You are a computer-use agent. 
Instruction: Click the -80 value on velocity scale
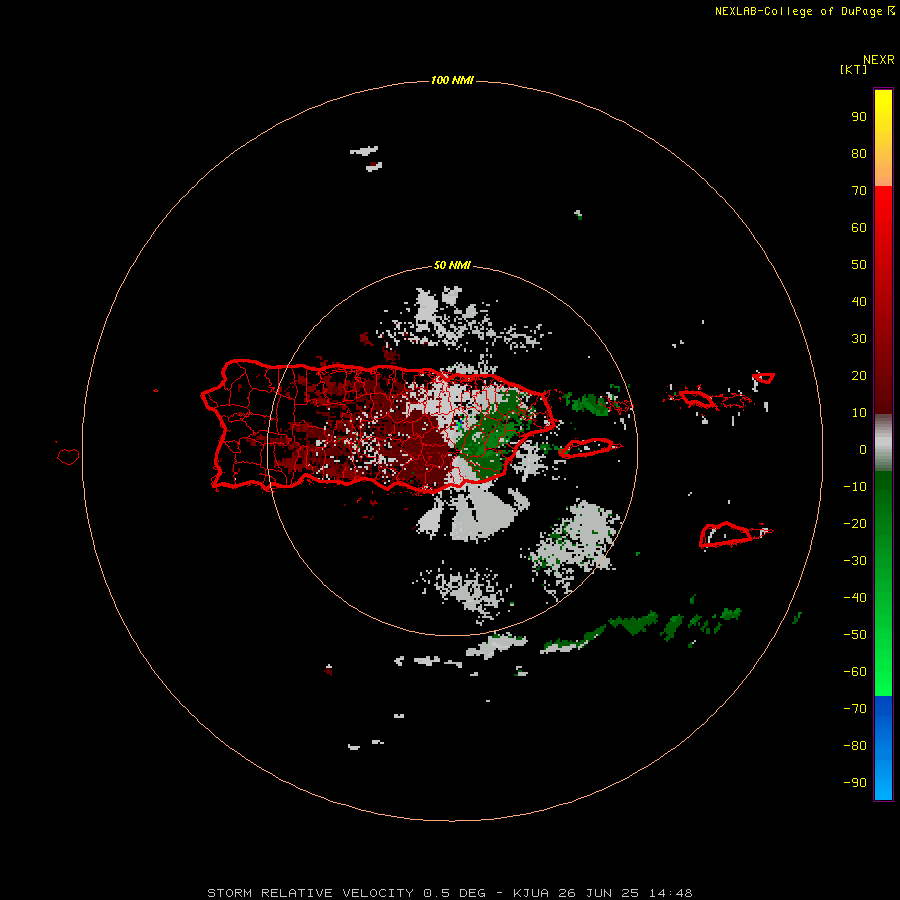pos(855,746)
